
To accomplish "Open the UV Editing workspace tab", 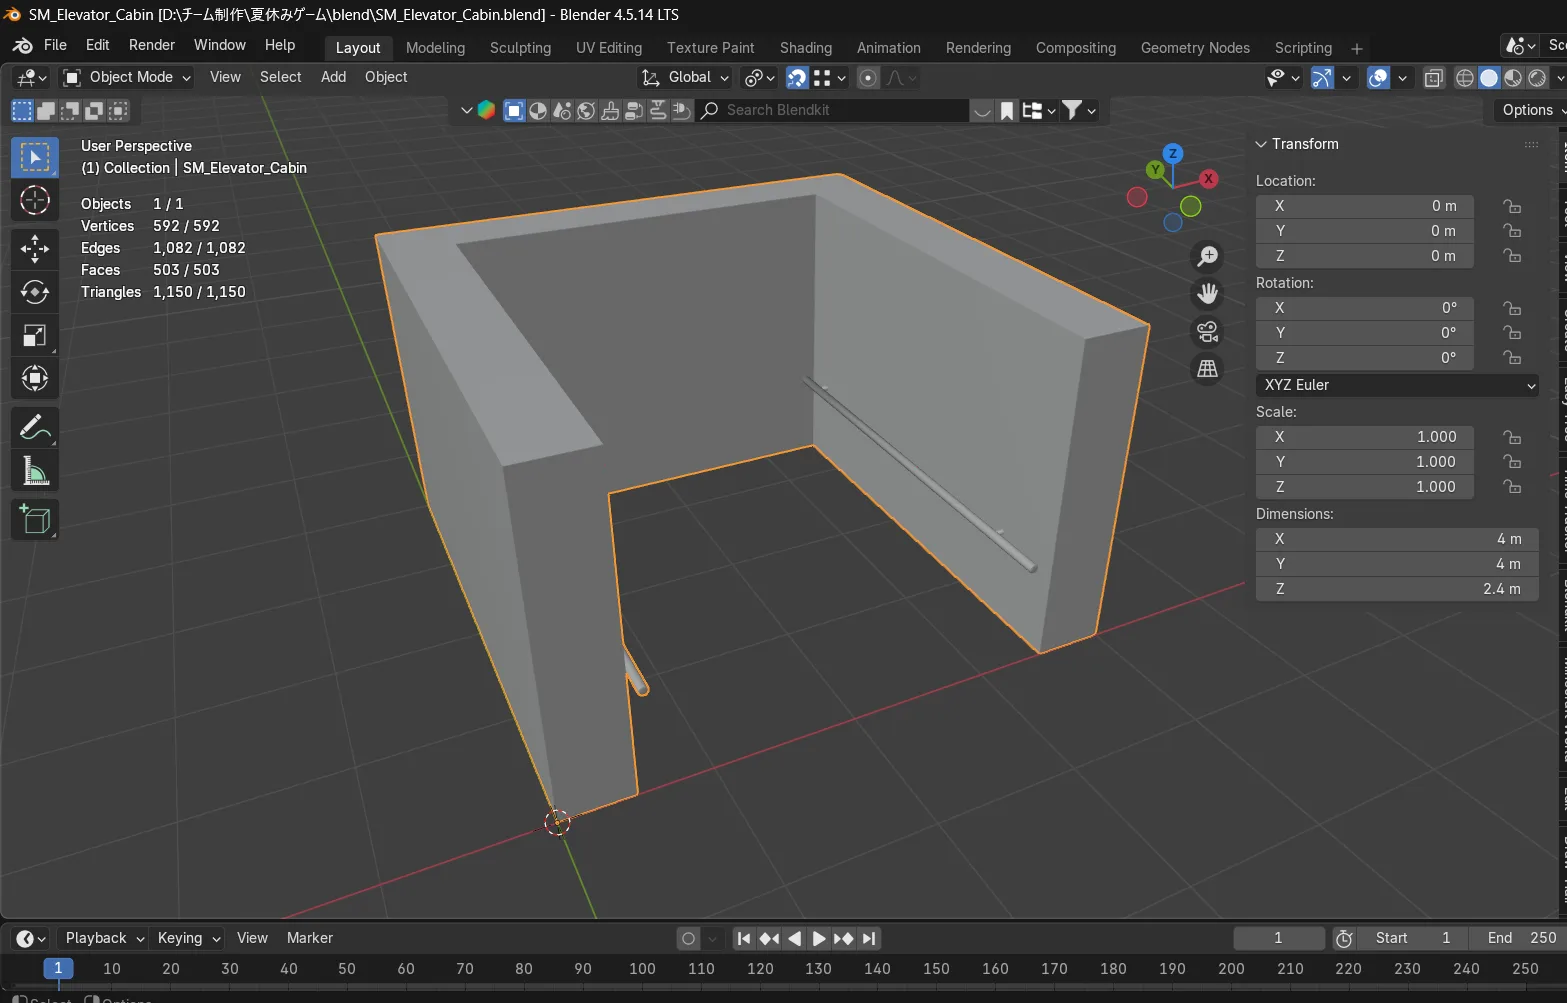I will pos(609,48).
